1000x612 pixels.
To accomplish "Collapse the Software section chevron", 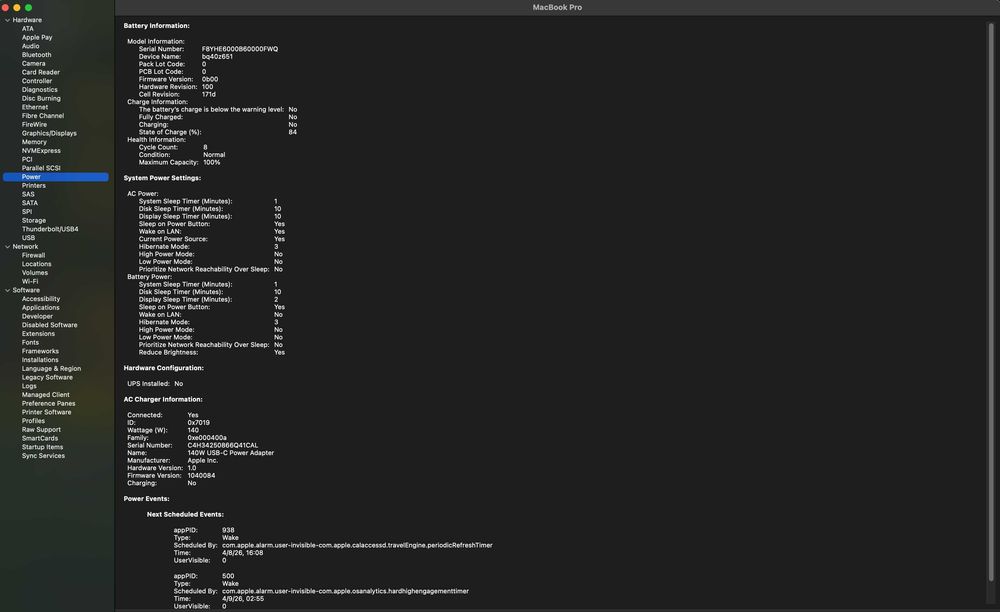I will (x=8, y=290).
